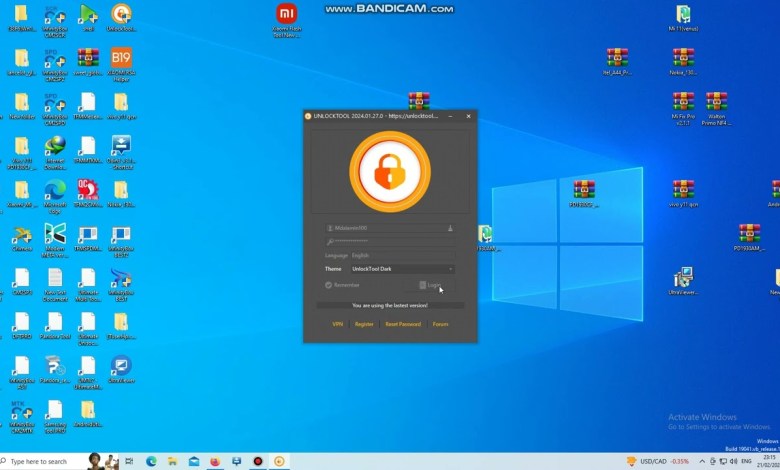Open the VPN link
The image size is (780, 470).
[x=338, y=324]
